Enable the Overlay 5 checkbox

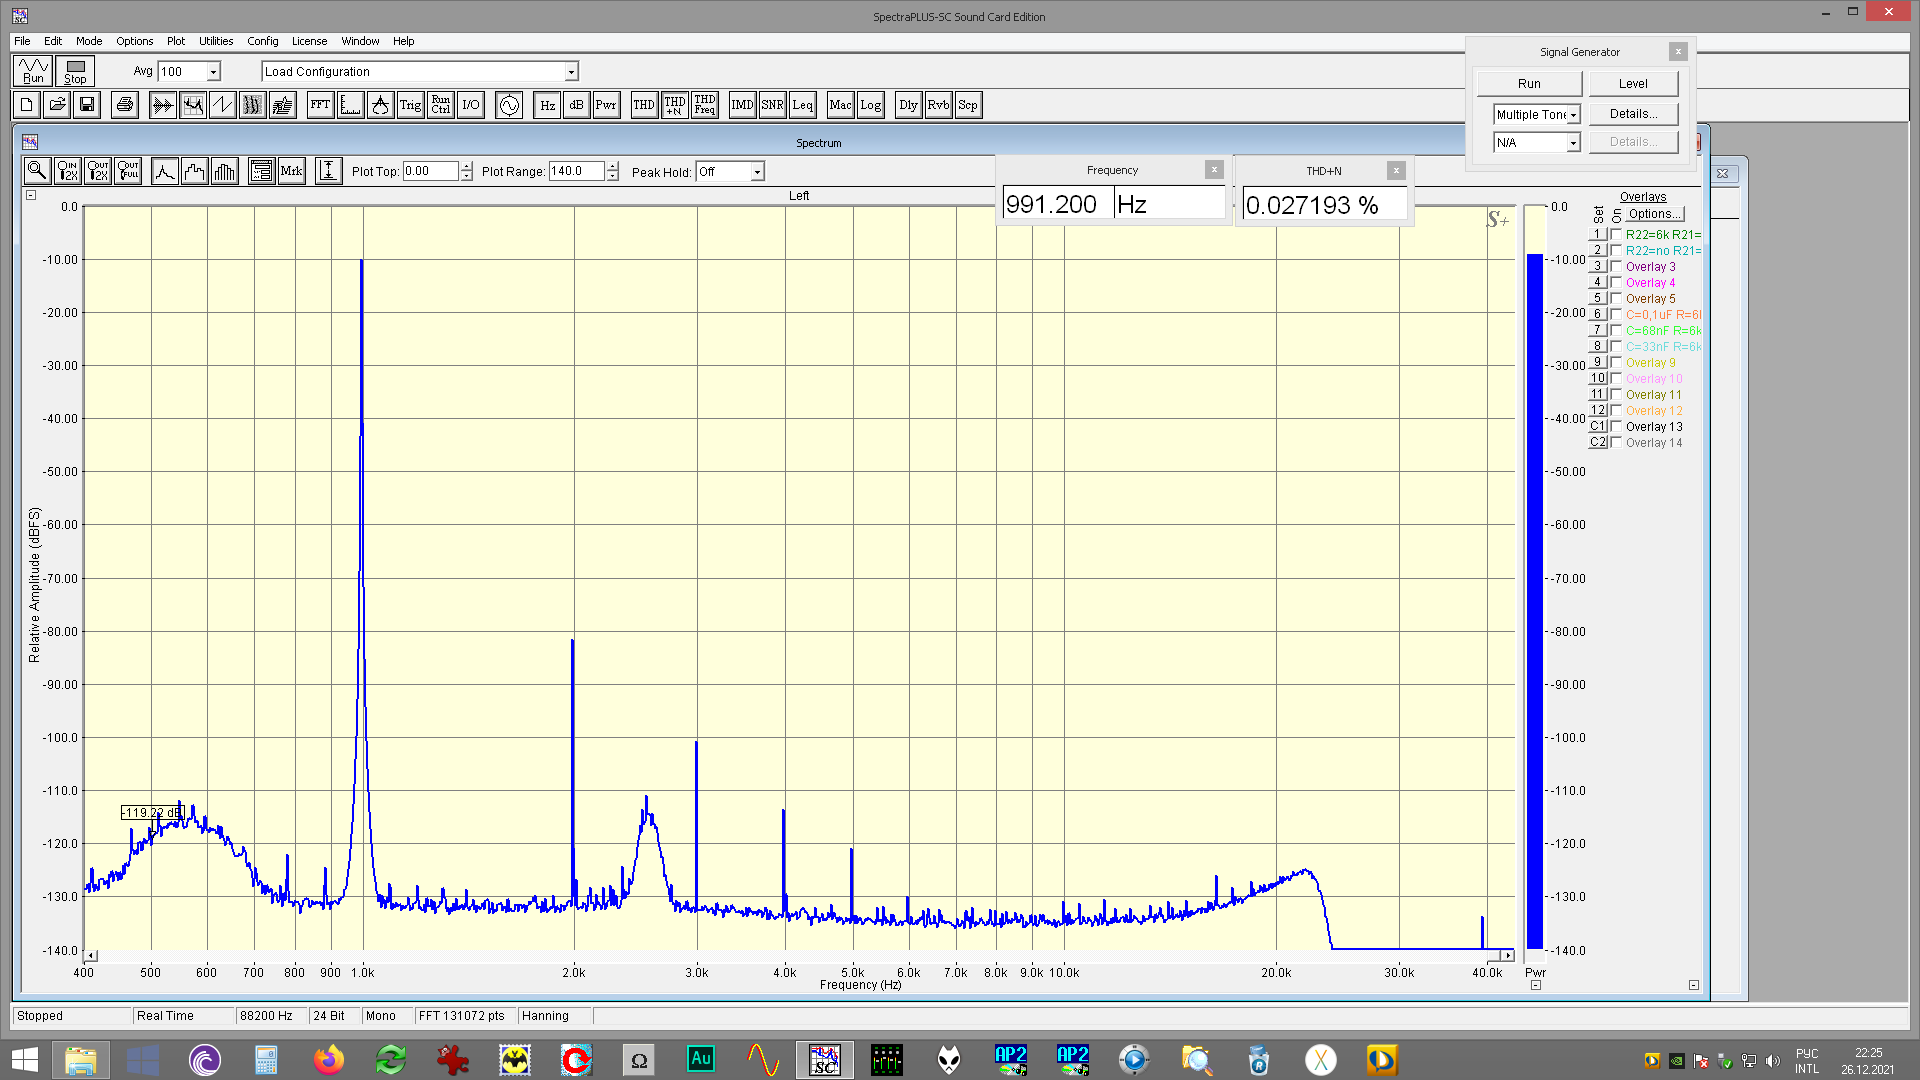point(1615,298)
